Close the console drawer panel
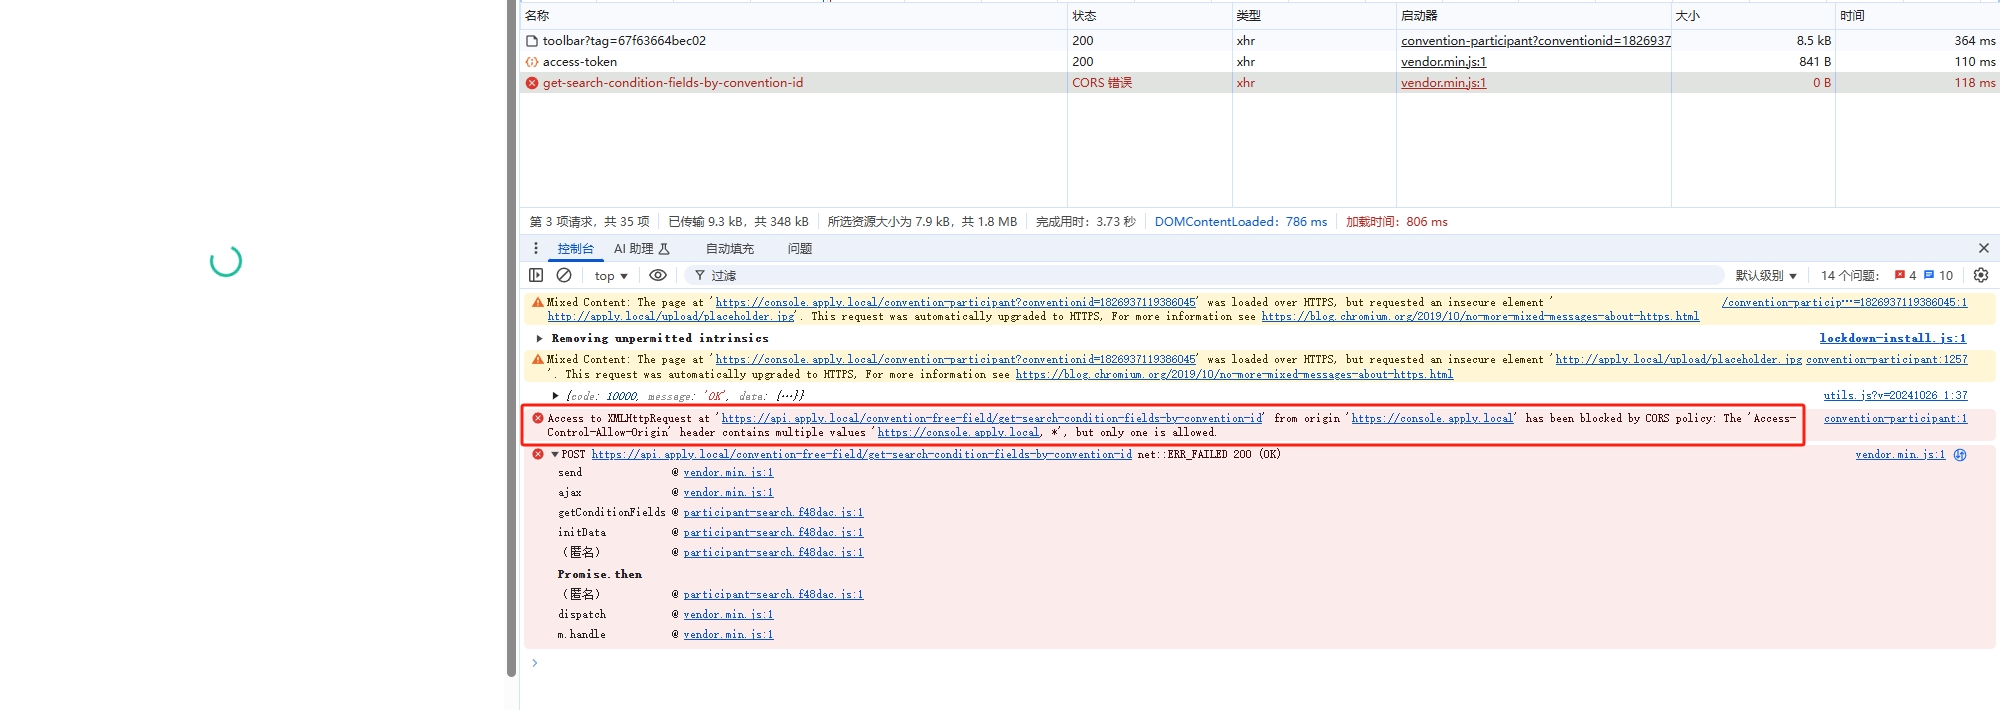The image size is (2000, 710). [x=1984, y=248]
